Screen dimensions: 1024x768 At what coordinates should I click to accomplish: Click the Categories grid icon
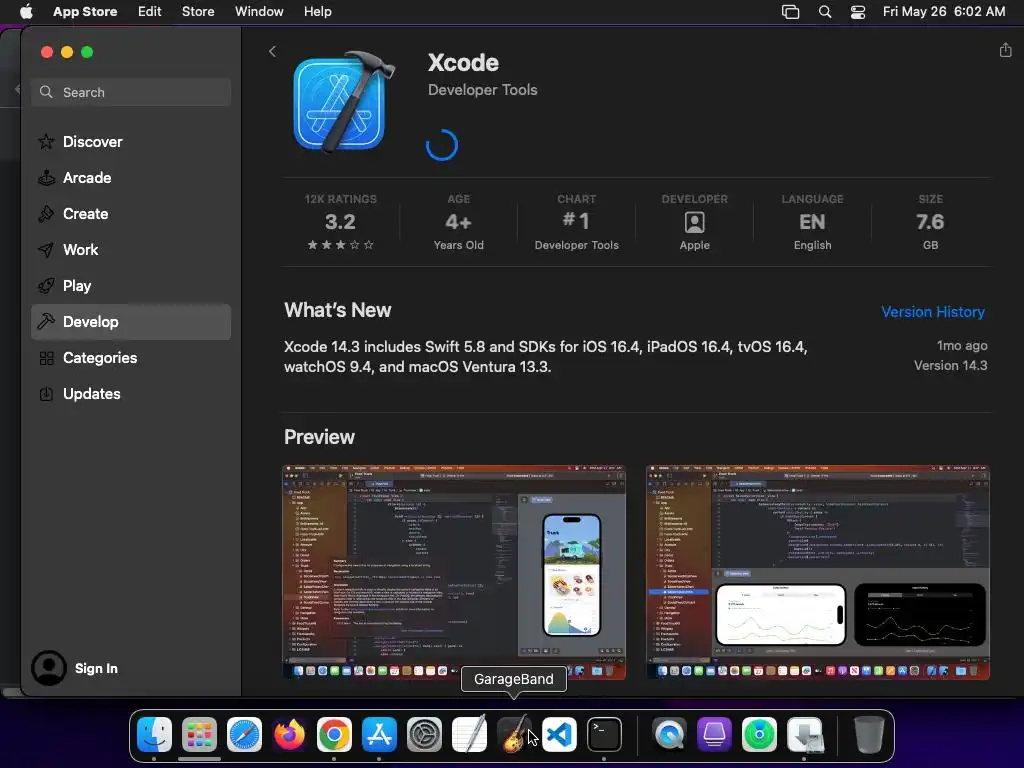click(x=46, y=358)
